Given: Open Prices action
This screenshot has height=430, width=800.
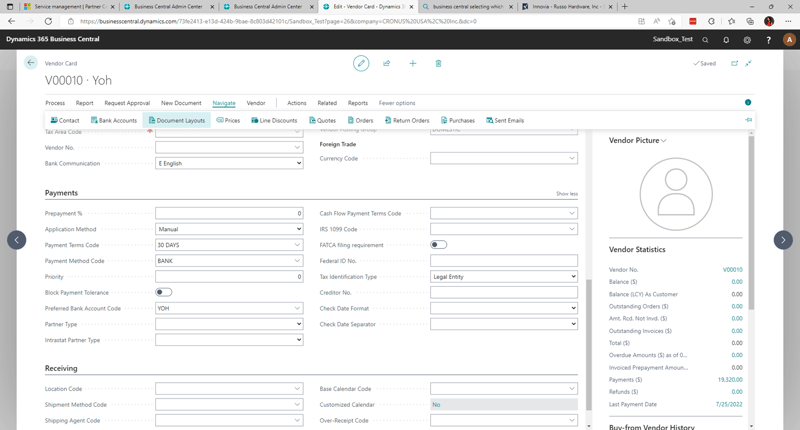Looking at the screenshot, I should pos(228,120).
